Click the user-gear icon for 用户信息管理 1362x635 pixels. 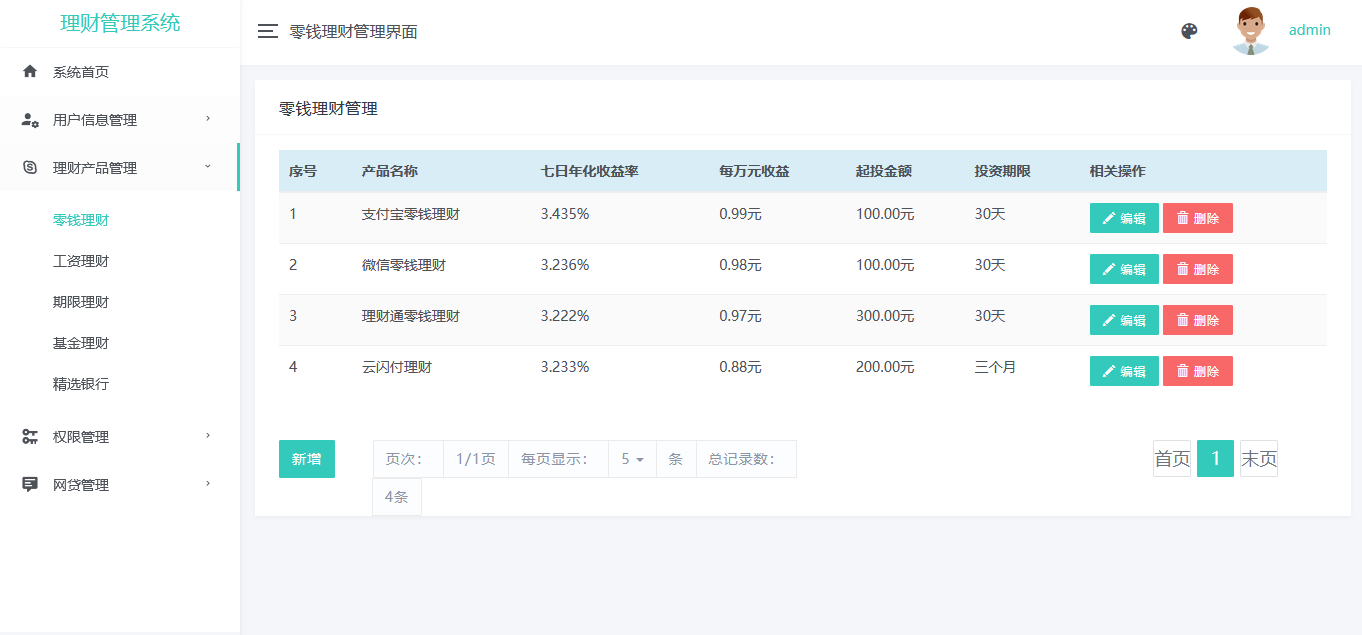tap(30, 120)
